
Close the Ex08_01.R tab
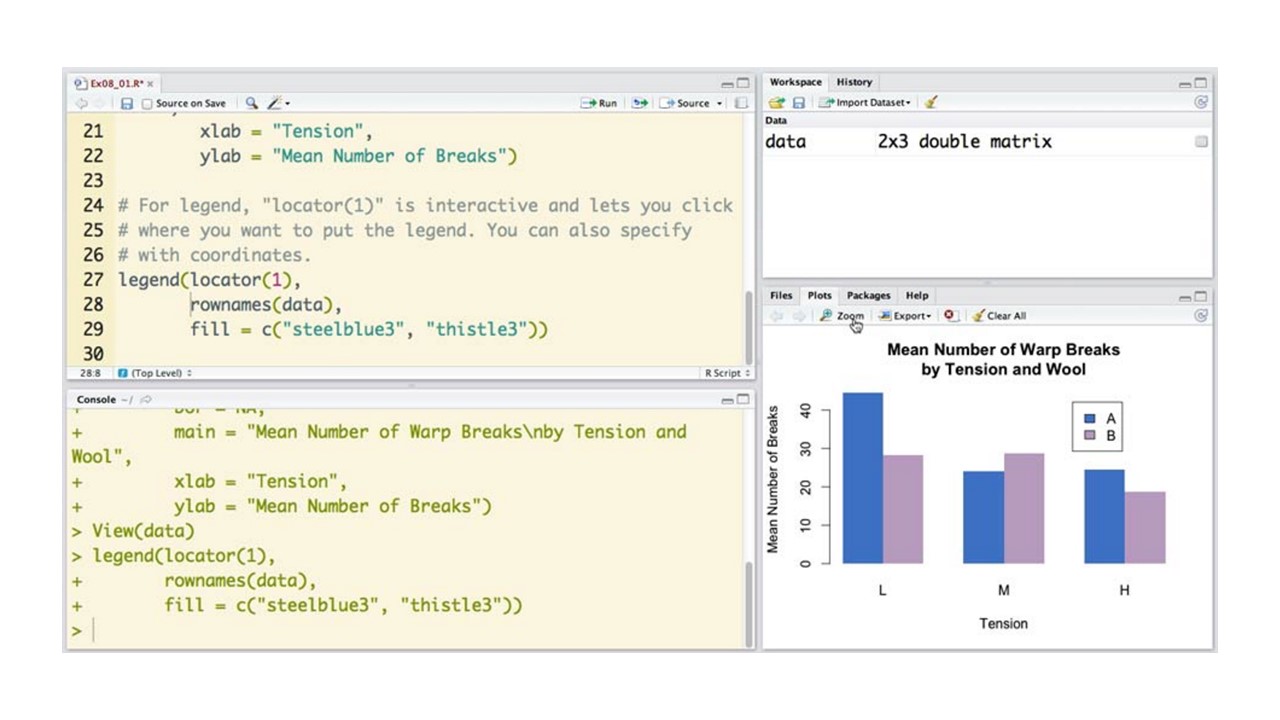pyautogui.click(x=151, y=84)
